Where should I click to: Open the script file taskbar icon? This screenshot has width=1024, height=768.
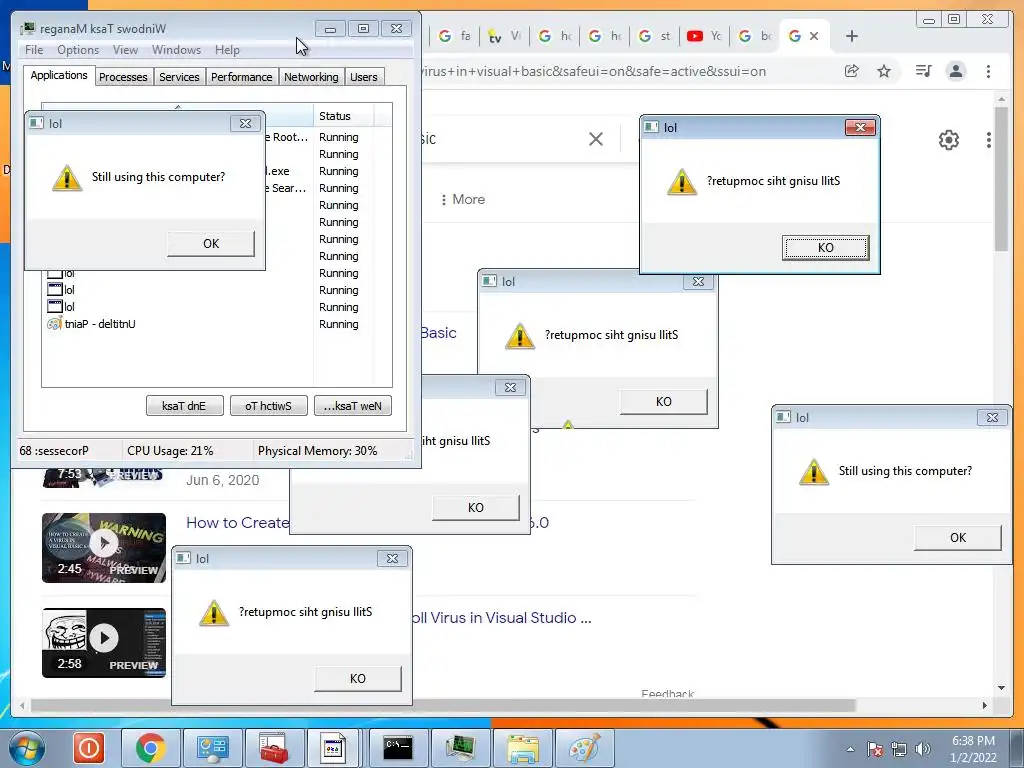(334, 748)
